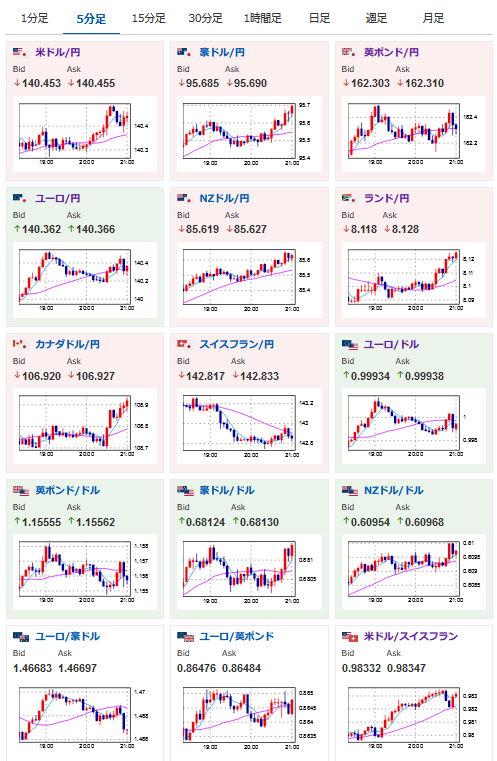Switch to the 1分足 tab

coord(34,18)
